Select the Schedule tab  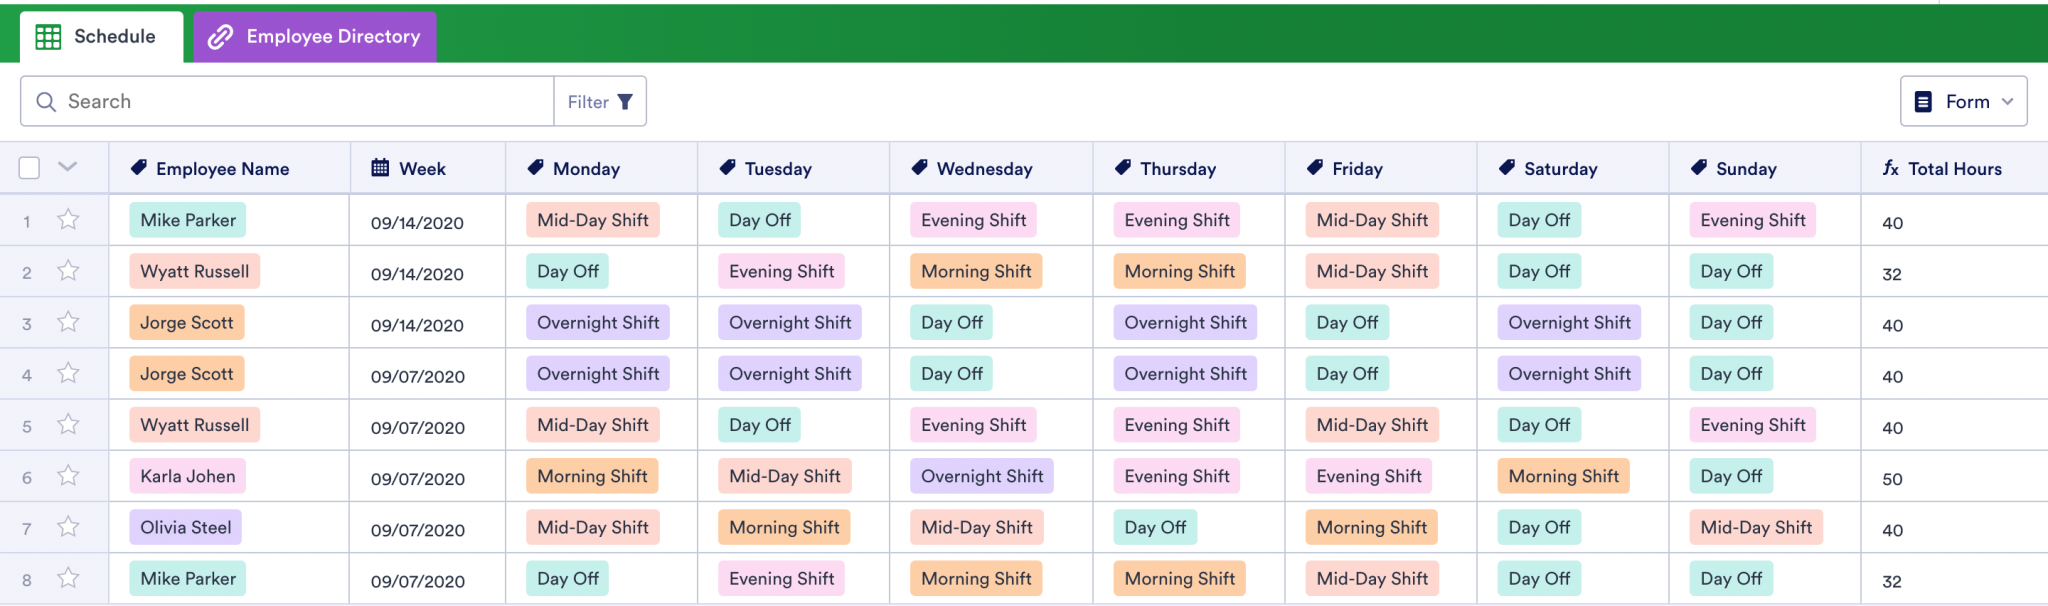coord(101,37)
